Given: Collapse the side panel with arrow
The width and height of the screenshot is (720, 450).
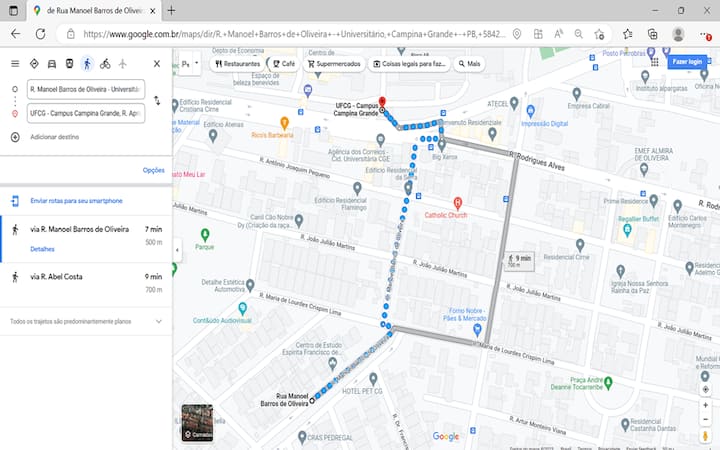Looking at the screenshot, I should [177, 249].
